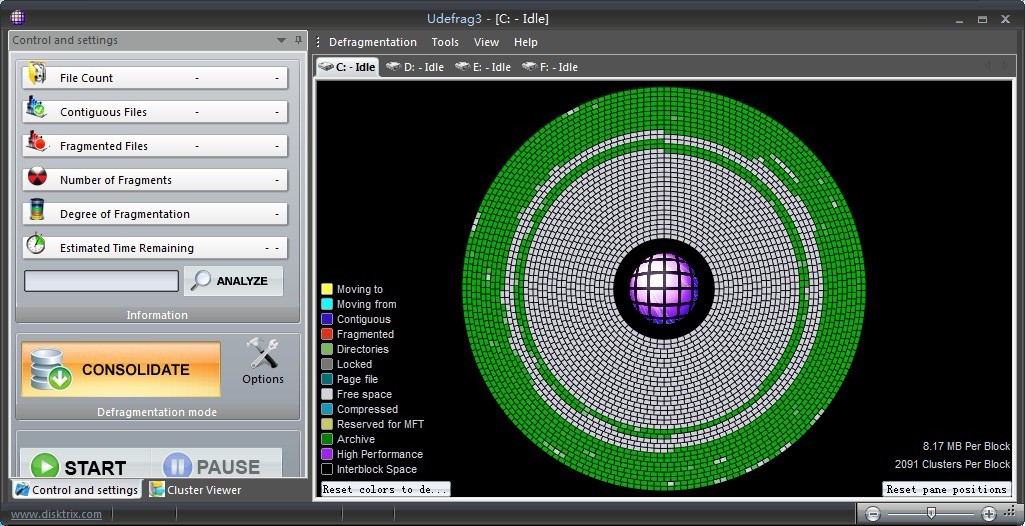Click the zoom slider in status bar

[931, 513]
